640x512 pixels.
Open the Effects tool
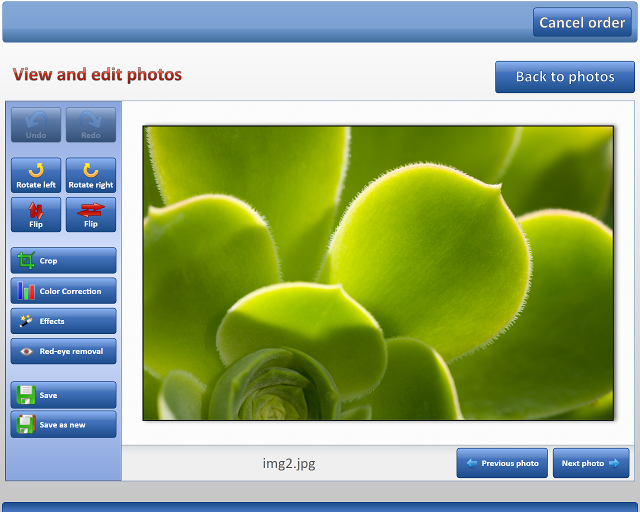[x=64, y=321]
